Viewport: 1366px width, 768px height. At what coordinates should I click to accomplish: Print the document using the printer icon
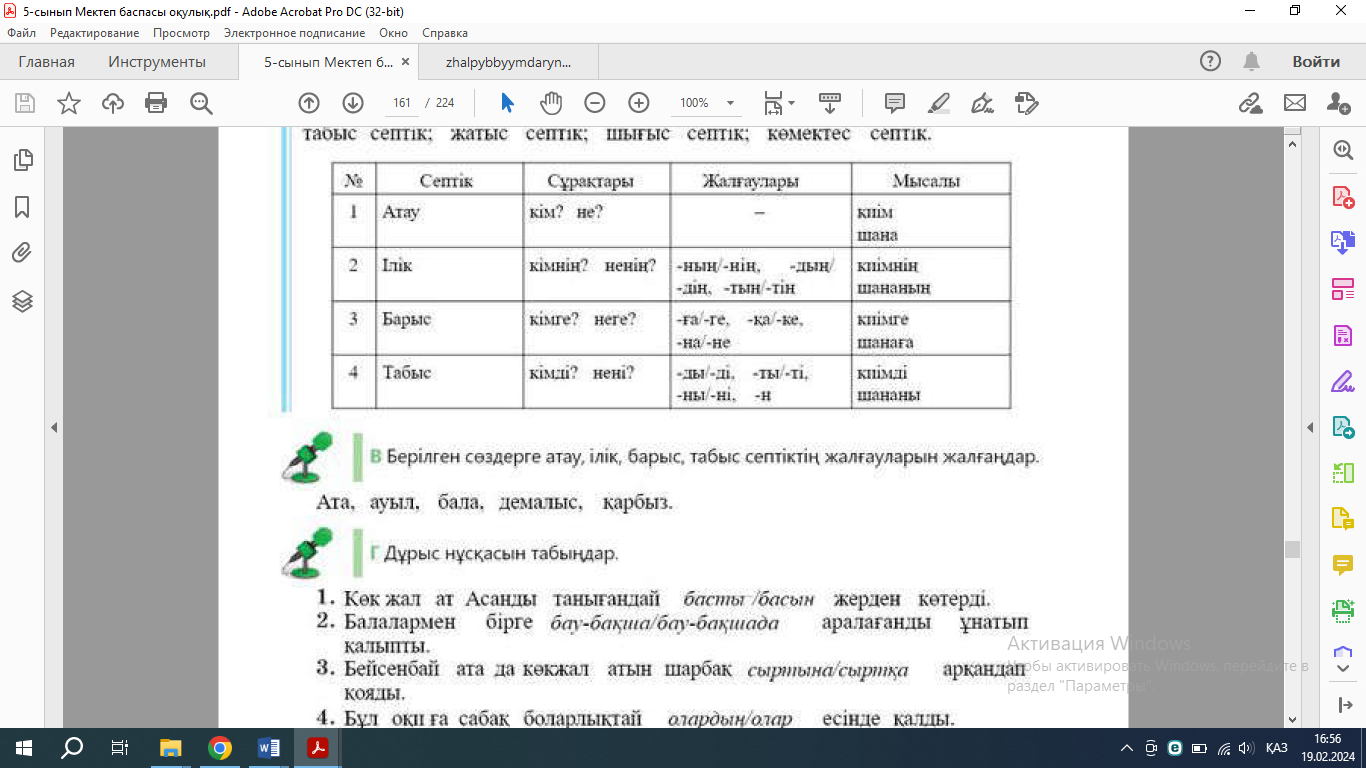pos(156,103)
